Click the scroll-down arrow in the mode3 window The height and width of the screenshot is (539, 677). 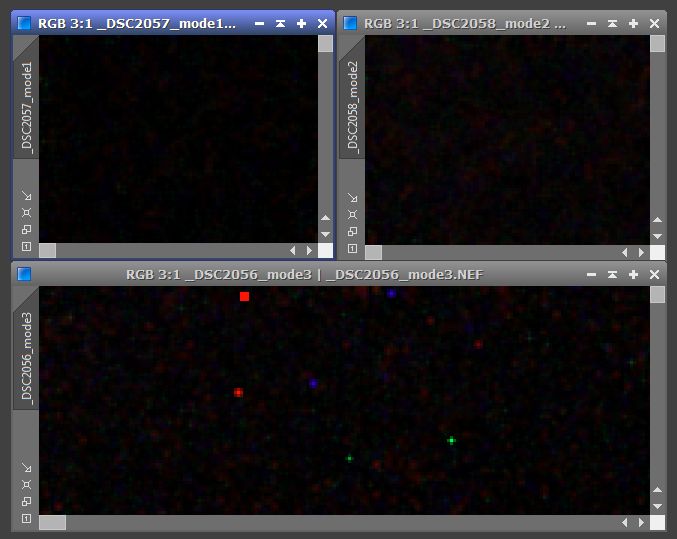click(658, 506)
